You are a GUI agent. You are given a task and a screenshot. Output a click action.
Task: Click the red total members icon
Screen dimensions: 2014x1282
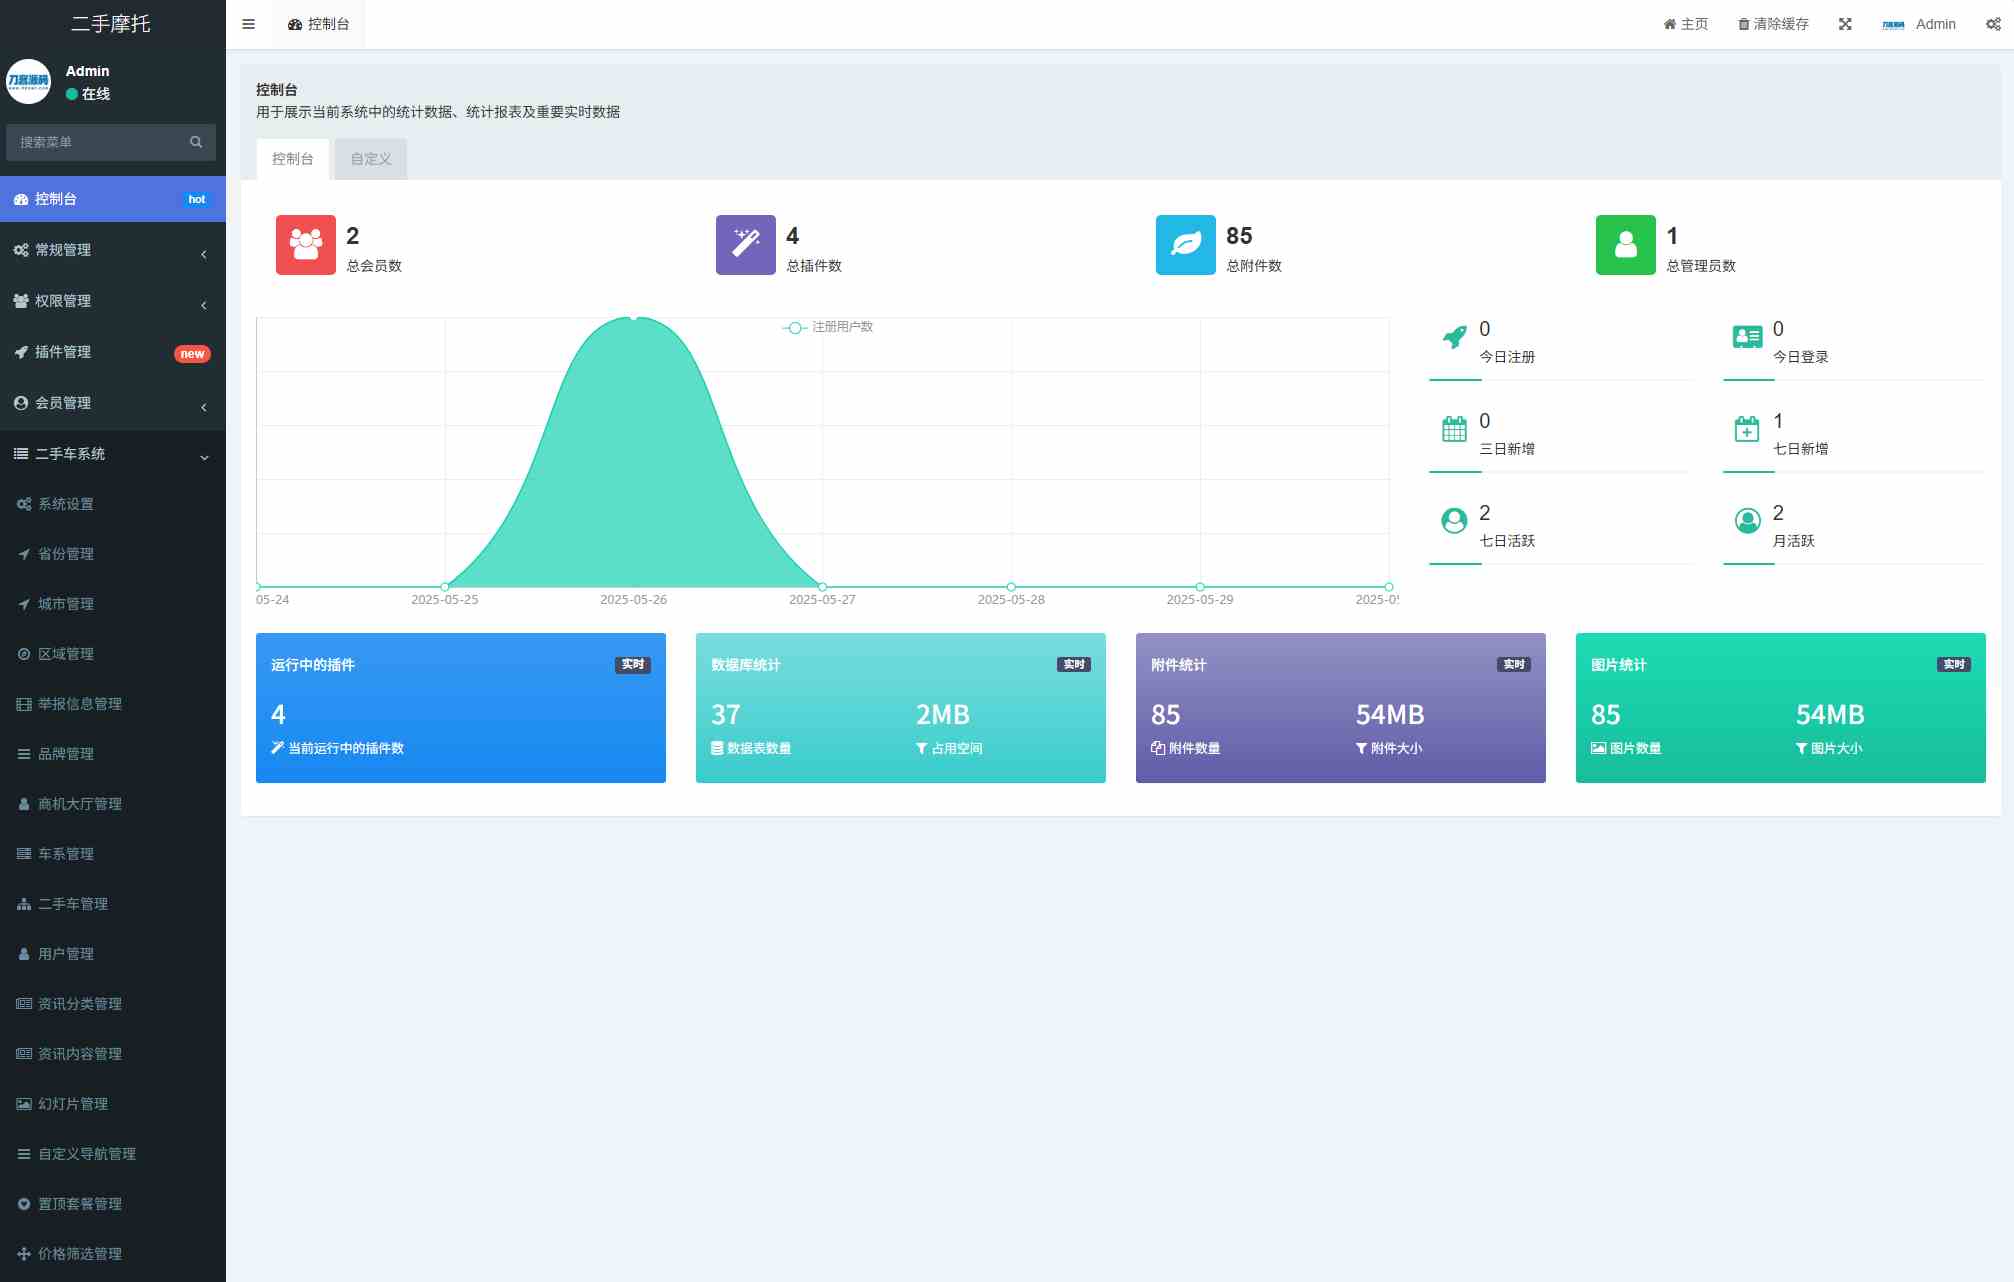306,245
